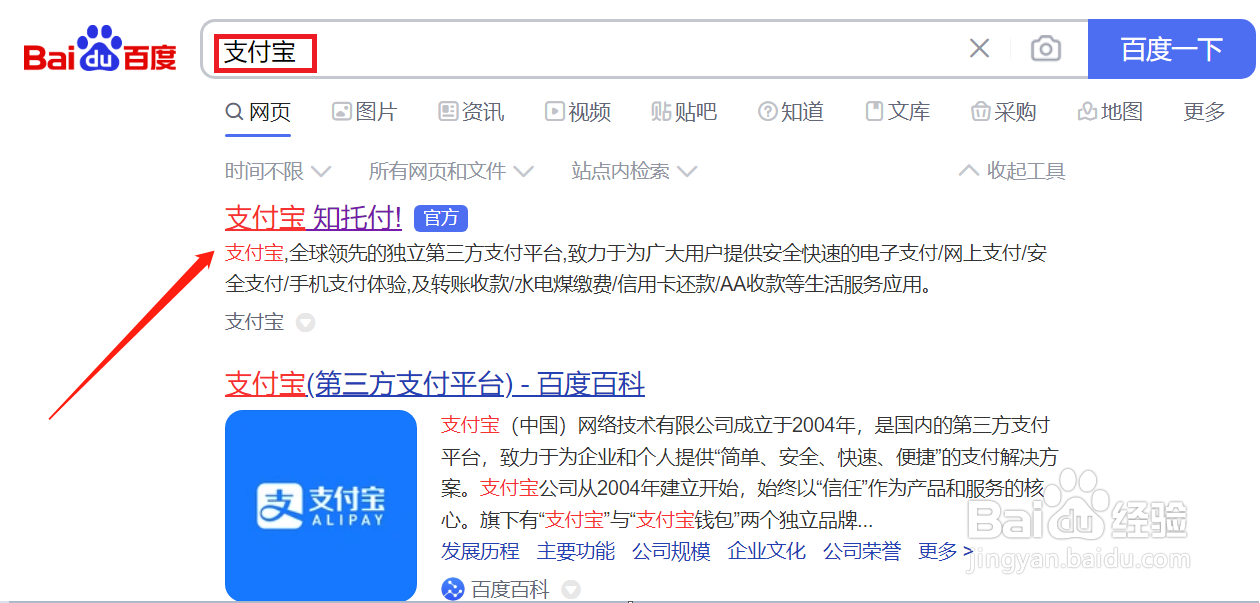The image size is (1260, 603).
Task: Click the 百度一下 search button
Action: point(1172,49)
